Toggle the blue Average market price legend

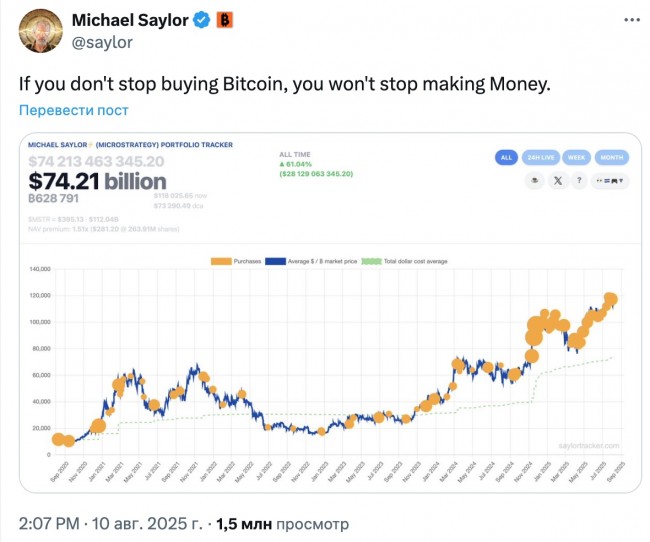276,261
